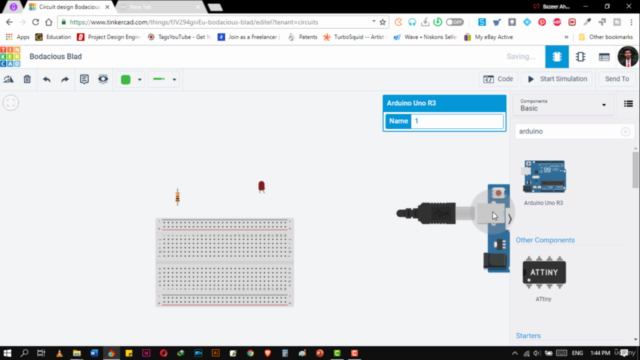Image resolution: width=640 pixels, height=360 pixels.
Task: Open the wire type dropdown arrow
Action: [x=174, y=80]
